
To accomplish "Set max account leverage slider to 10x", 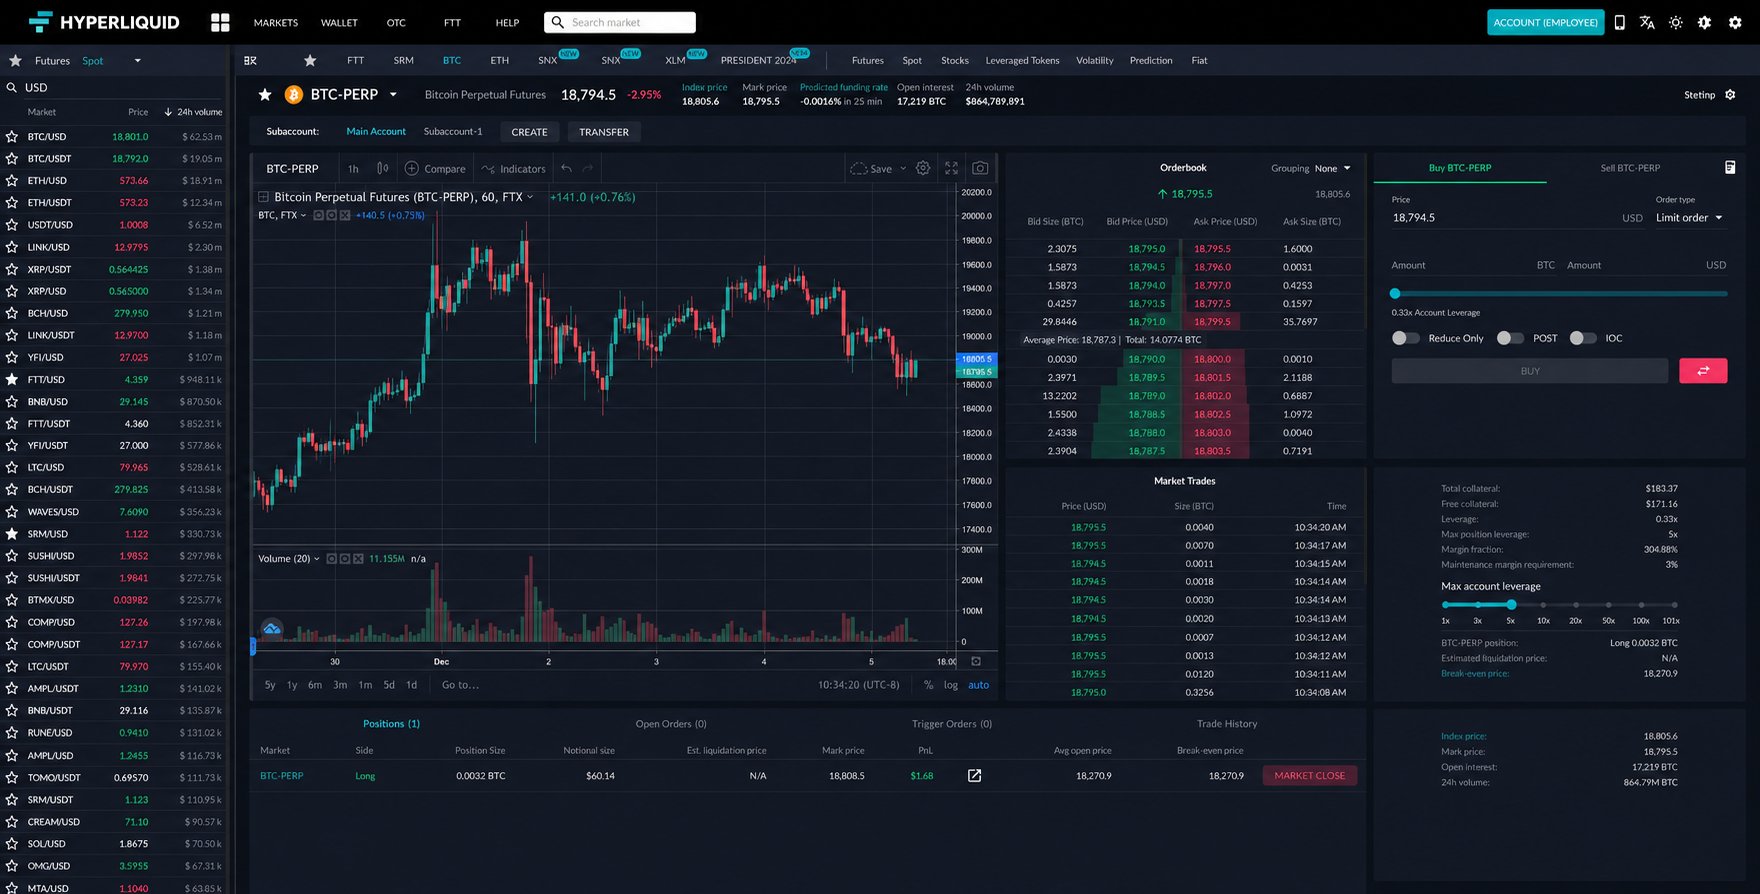I will coord(1543,605).
